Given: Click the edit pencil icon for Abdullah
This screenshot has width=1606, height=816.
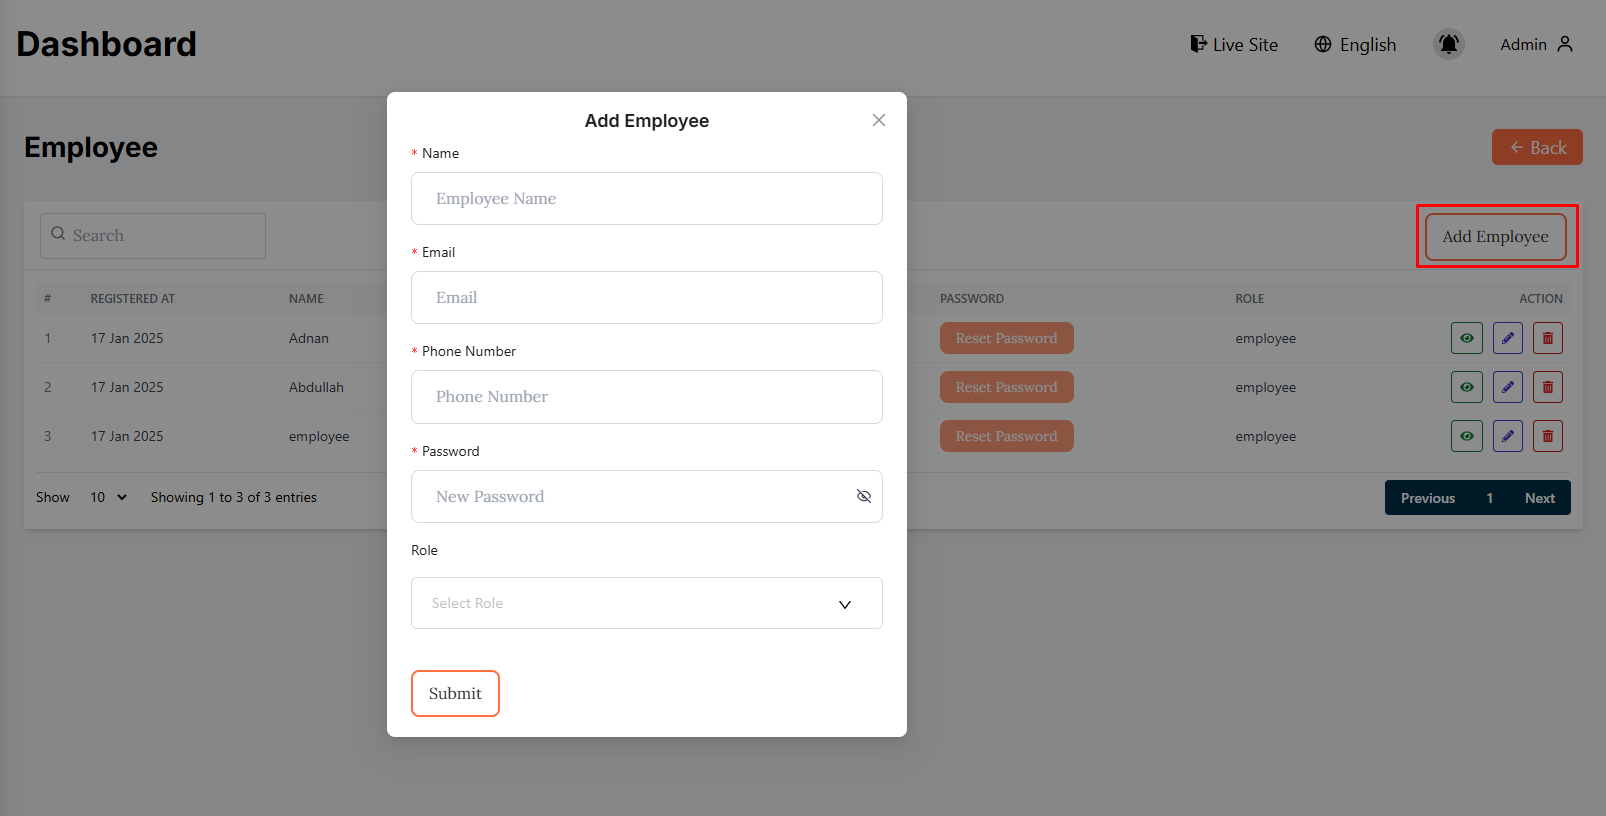Looking at the screenshot, I should (1507, 387).
